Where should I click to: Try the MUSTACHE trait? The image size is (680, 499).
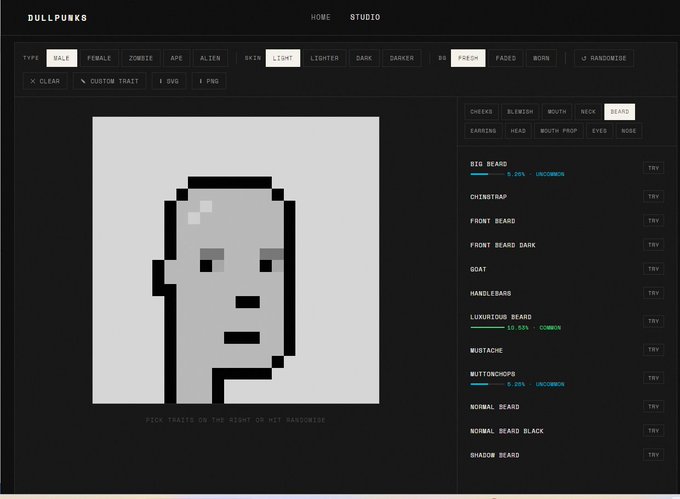(653, 350)
